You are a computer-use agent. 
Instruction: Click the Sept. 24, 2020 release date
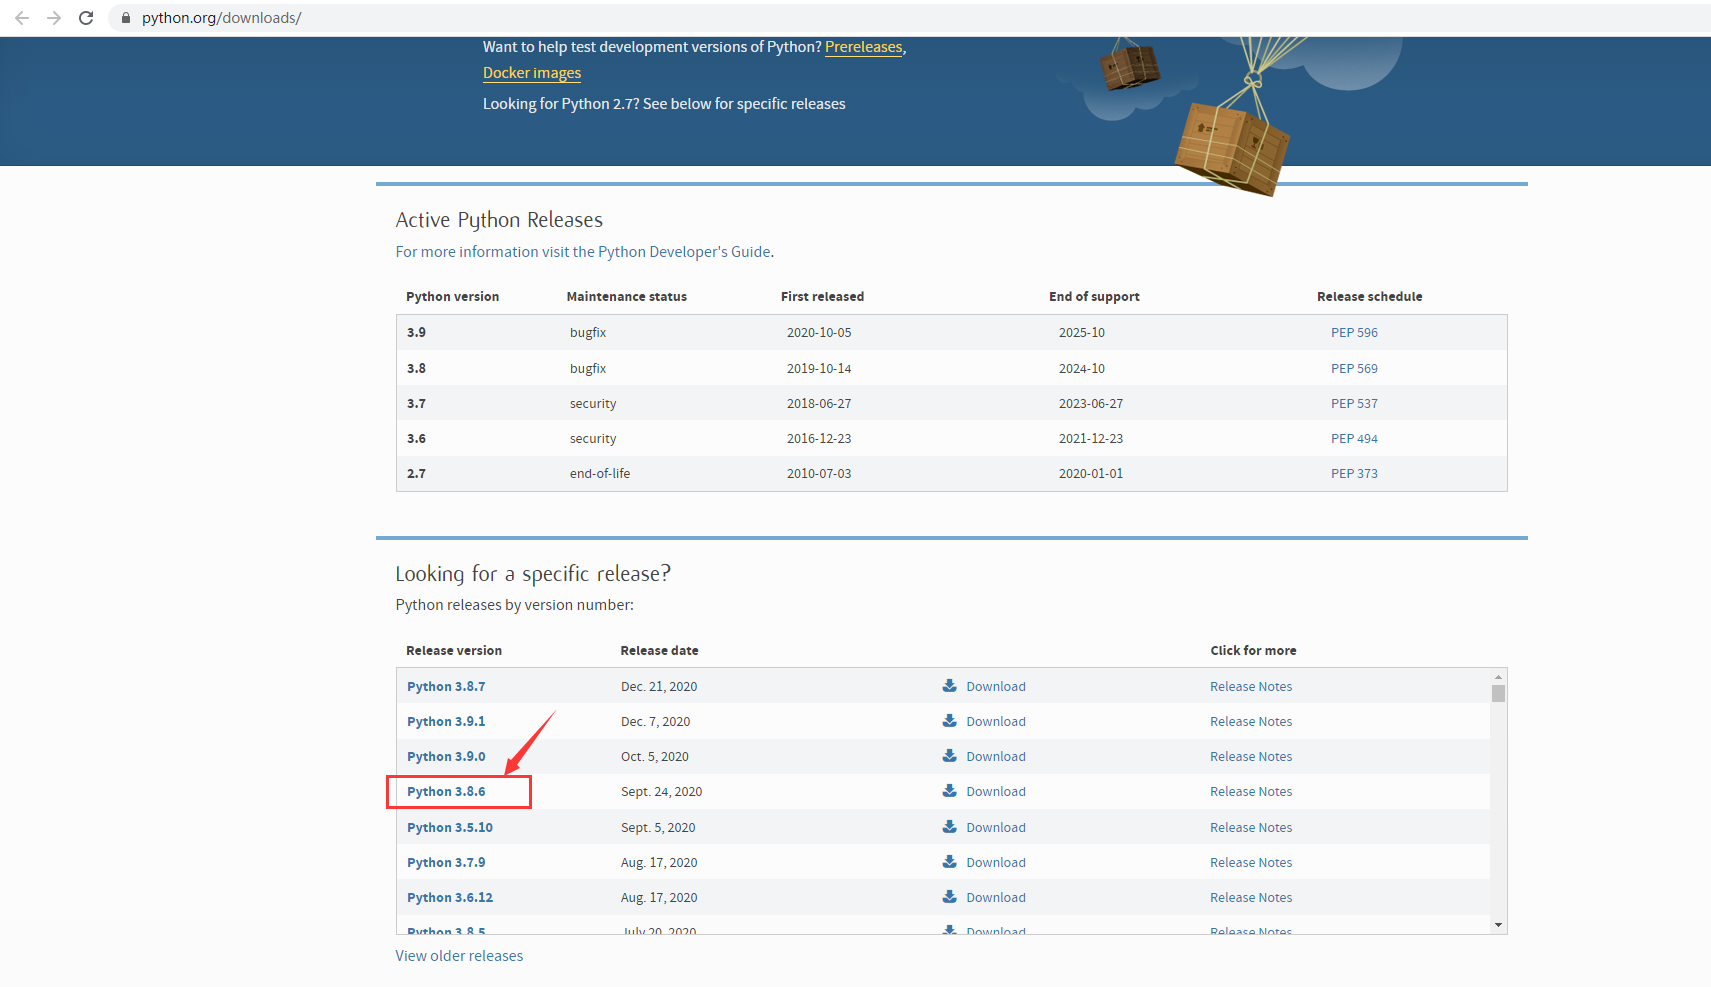tap(661, 792)
